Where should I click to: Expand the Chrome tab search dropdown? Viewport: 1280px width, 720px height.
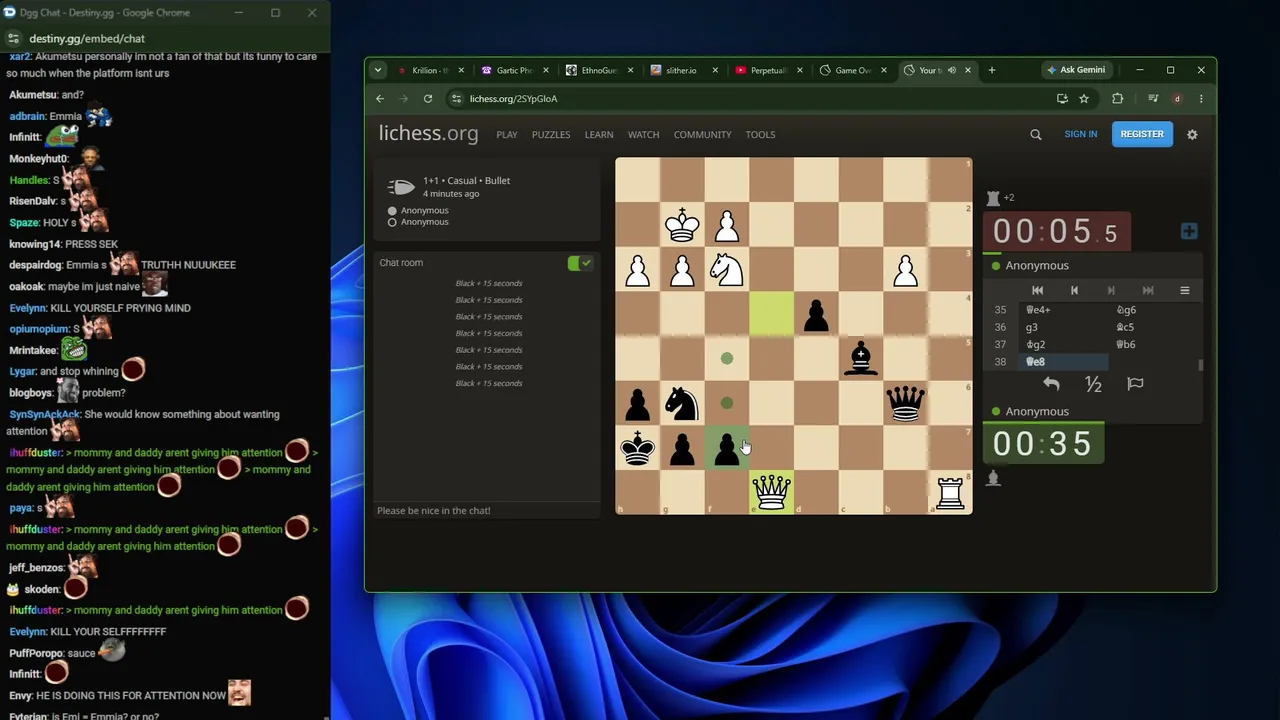click(x=377, y=70)
